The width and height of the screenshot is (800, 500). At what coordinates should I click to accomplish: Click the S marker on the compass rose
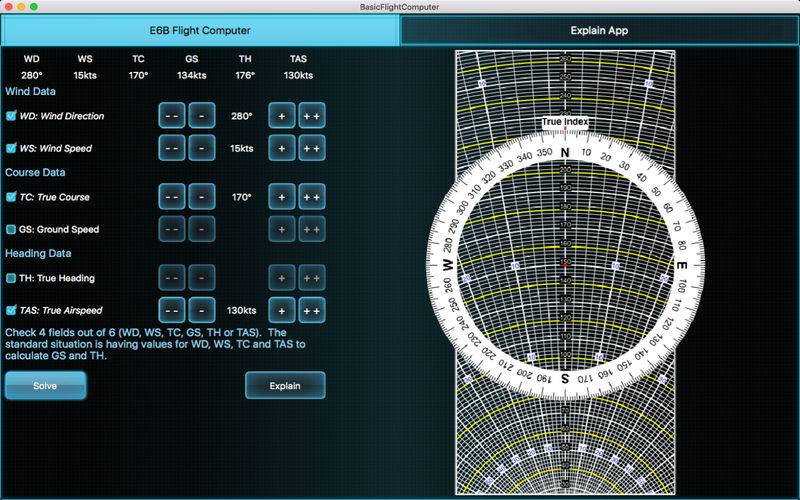point(565,379)
